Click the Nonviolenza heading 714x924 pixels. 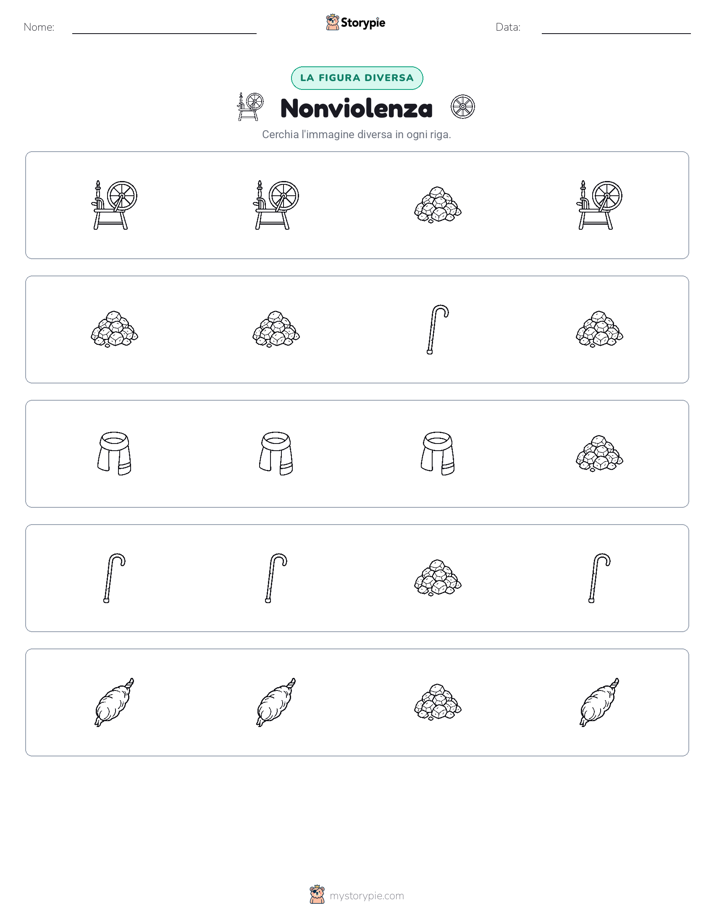pyautogui.click(x=356, y=108)
